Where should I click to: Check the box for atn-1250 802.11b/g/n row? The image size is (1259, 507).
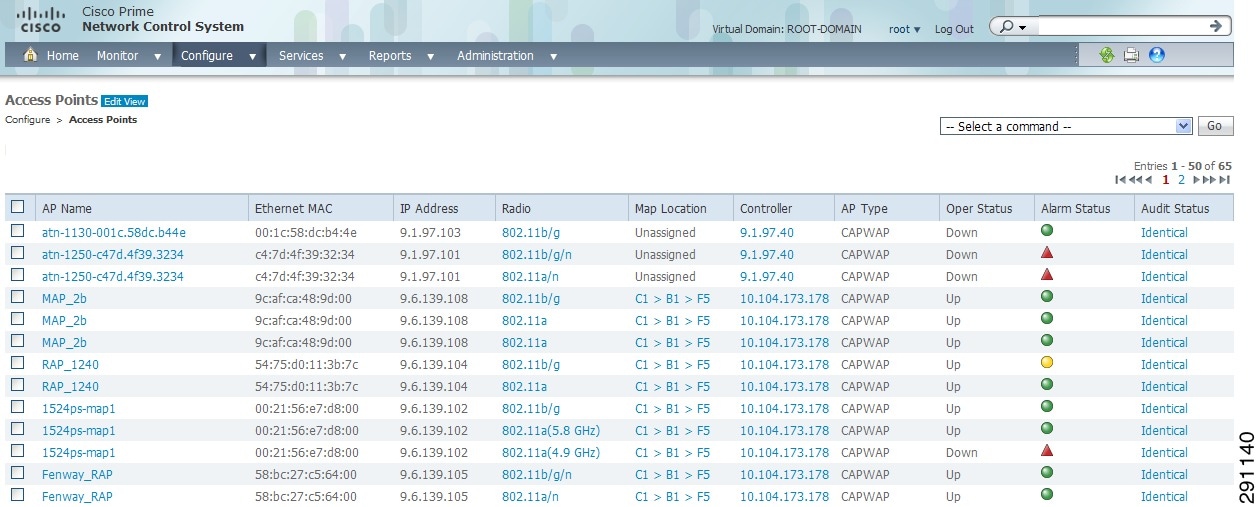17,253
